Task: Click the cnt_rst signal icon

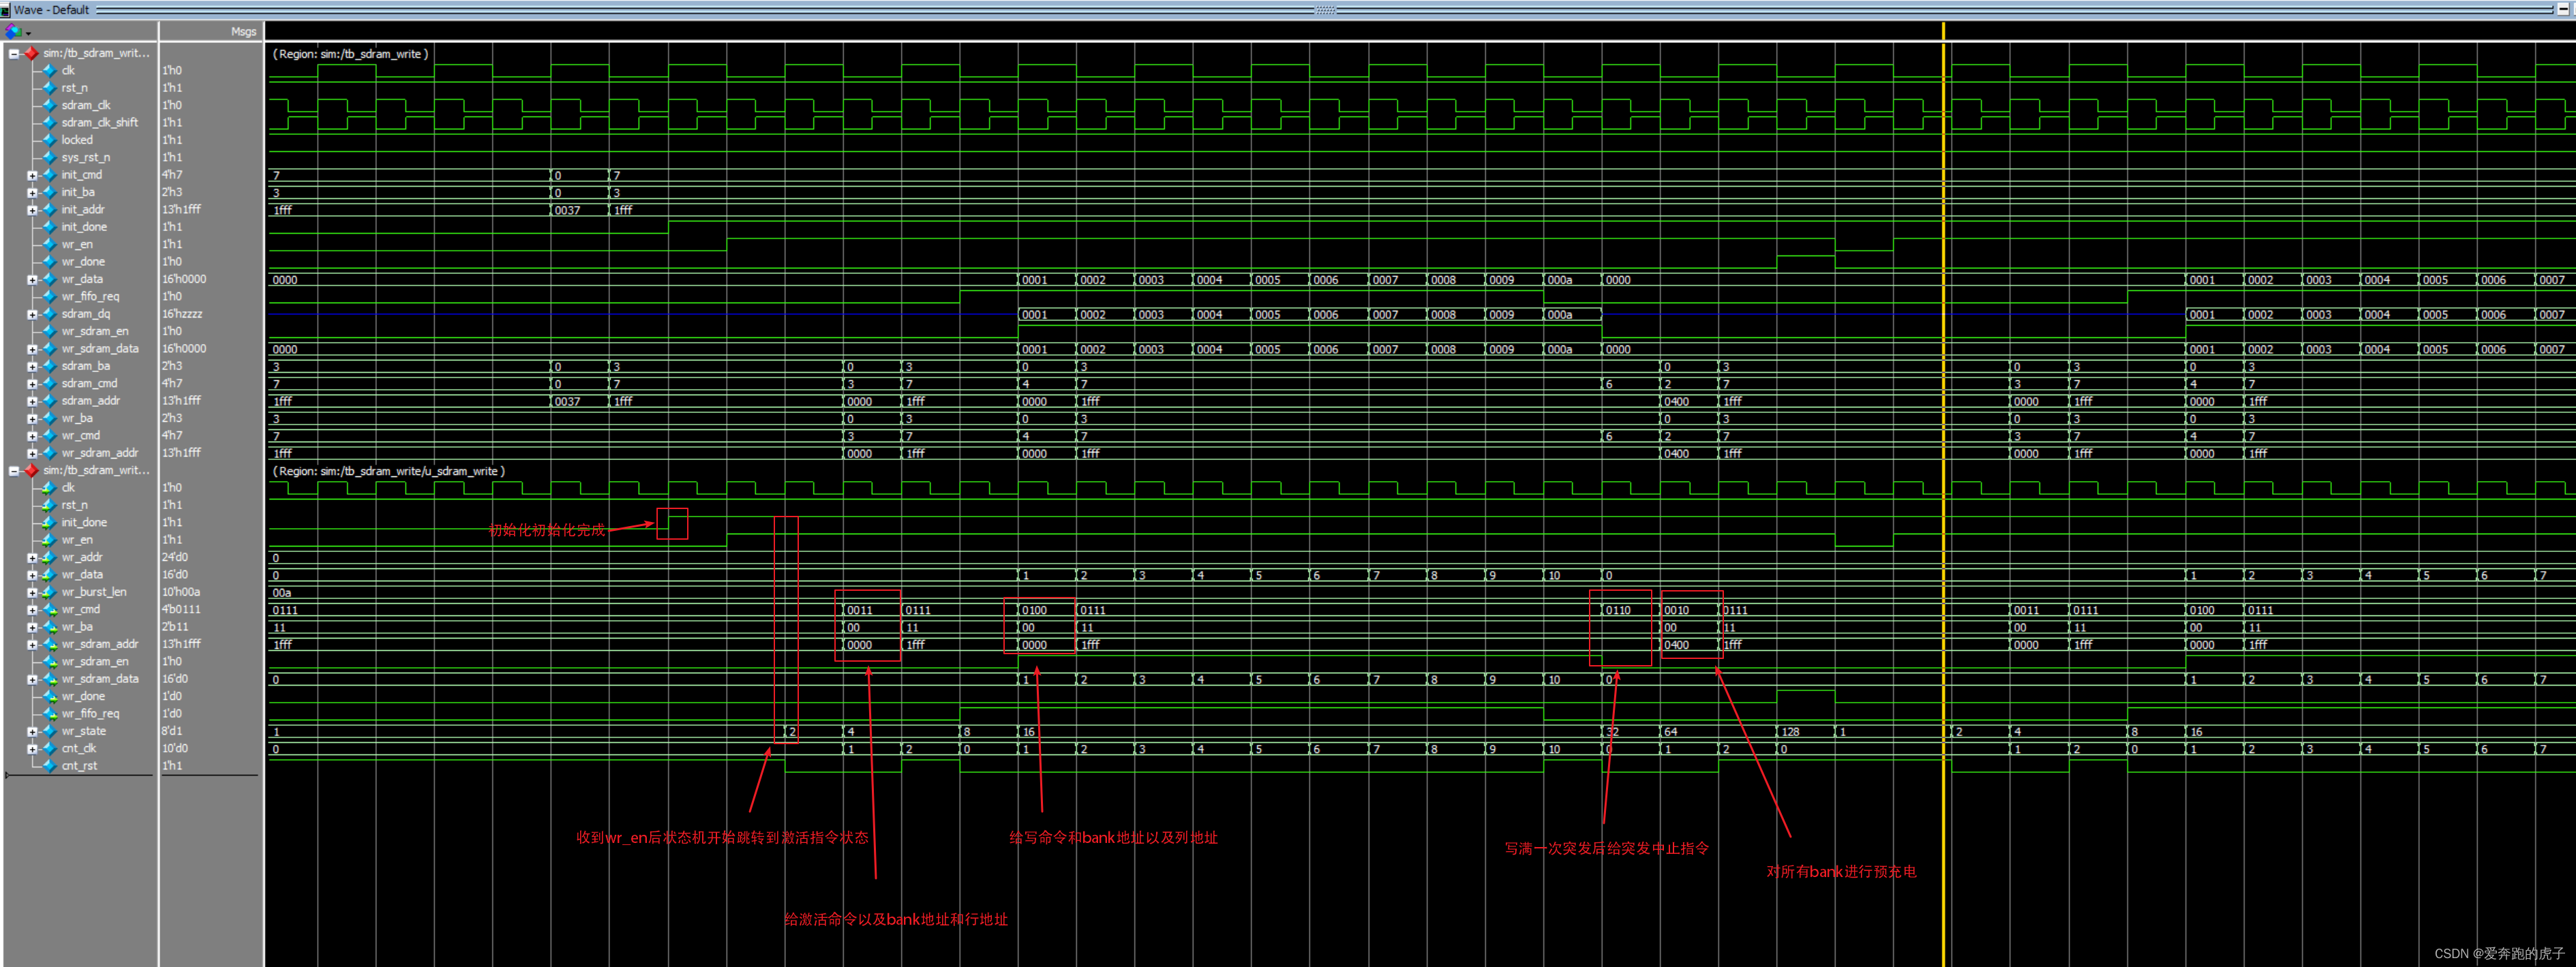Action: tap(49, 766)
